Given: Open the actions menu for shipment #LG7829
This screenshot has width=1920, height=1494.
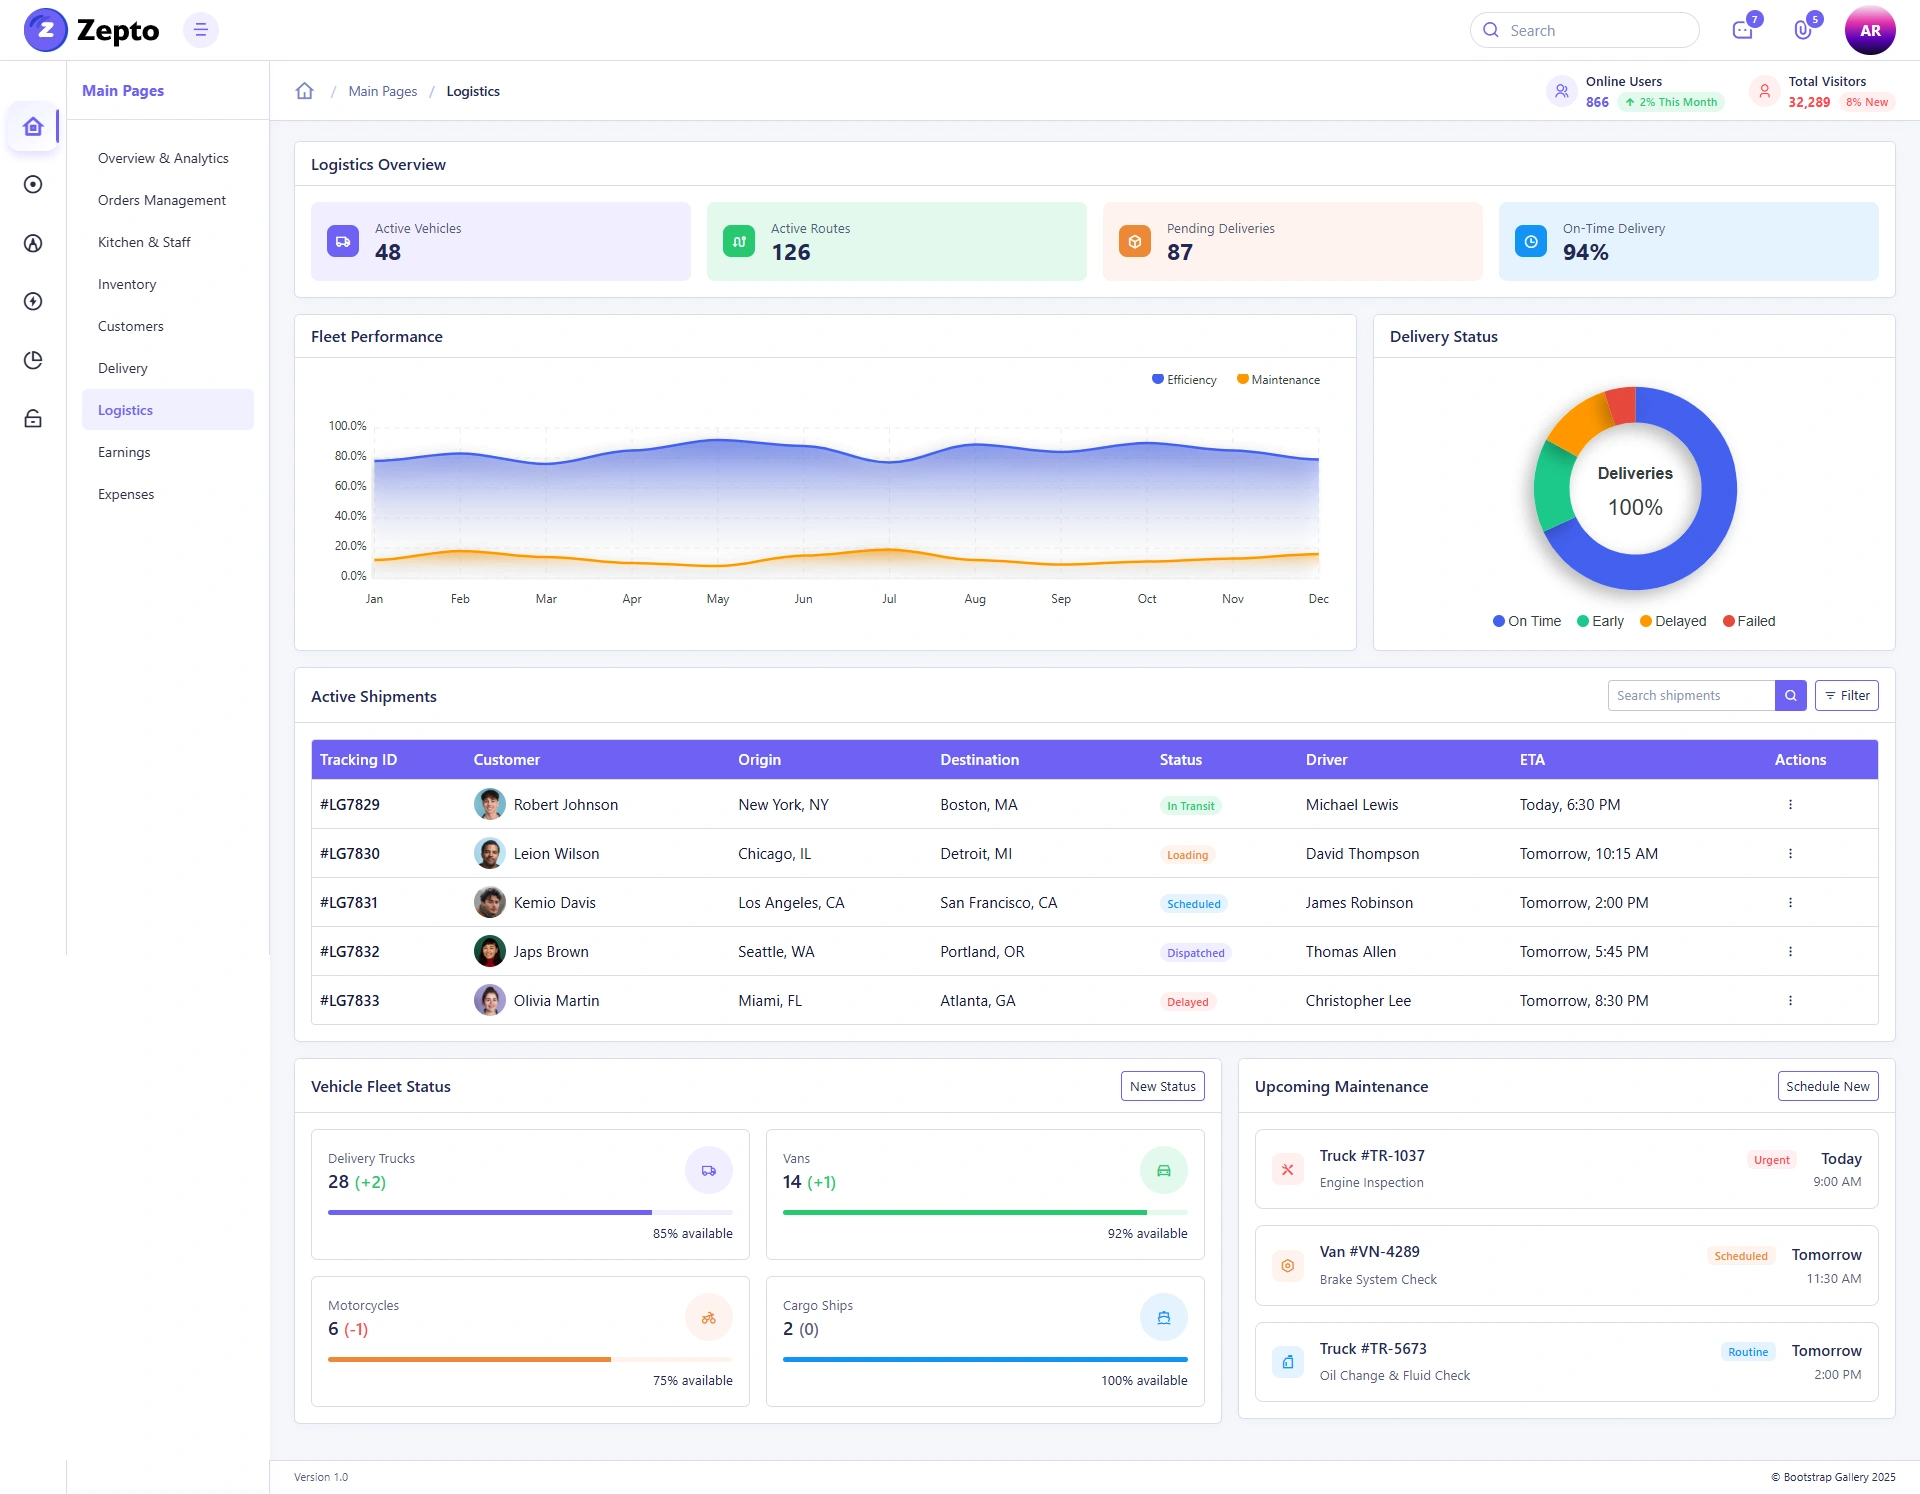Looking at the screenshot, I should [1790, 804].
